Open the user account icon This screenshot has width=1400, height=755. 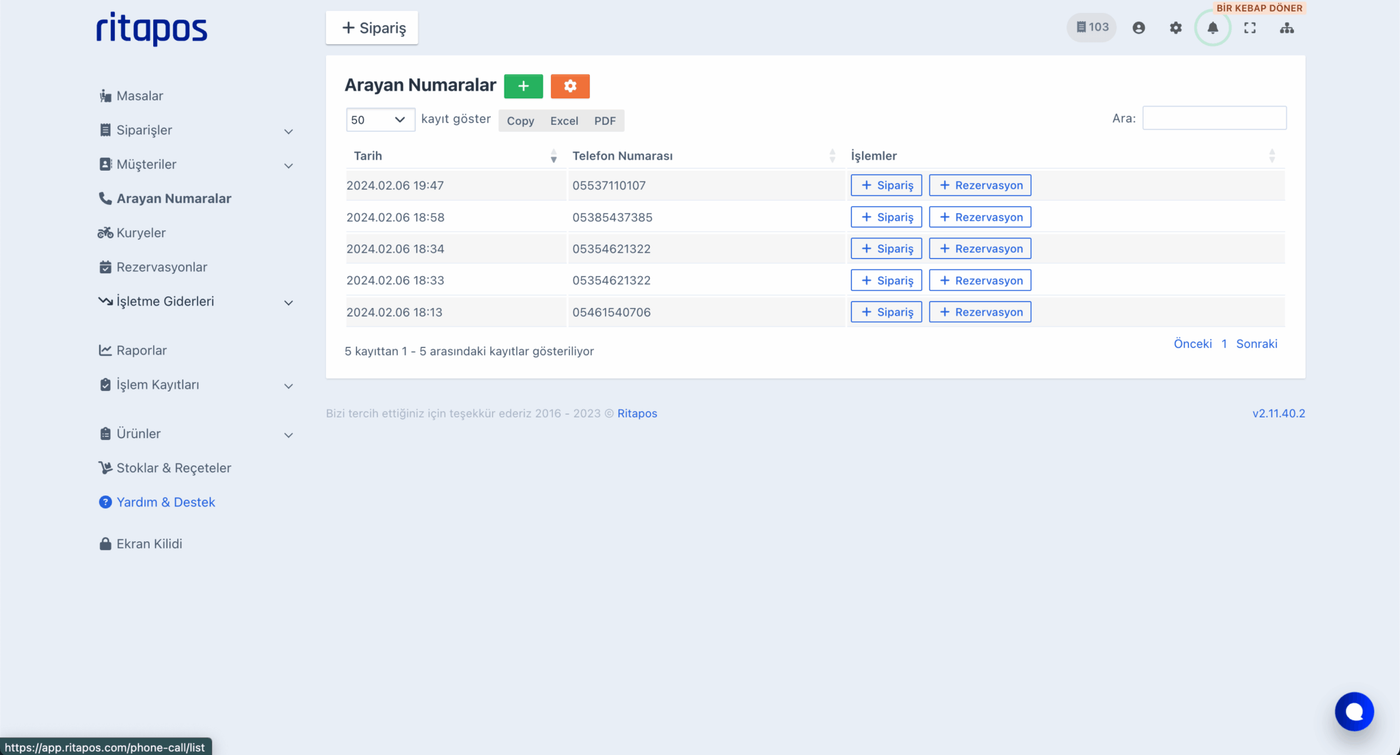pyautogui.click(x=1138, y=28)
